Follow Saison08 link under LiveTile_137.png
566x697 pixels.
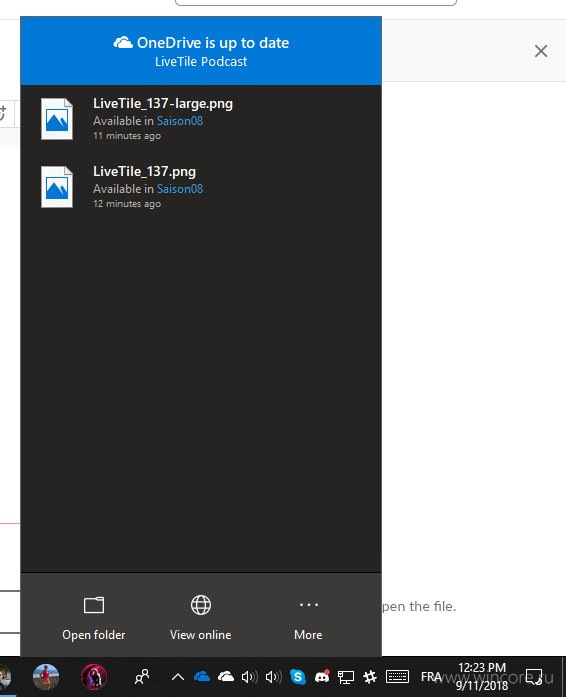pos(180,189)
